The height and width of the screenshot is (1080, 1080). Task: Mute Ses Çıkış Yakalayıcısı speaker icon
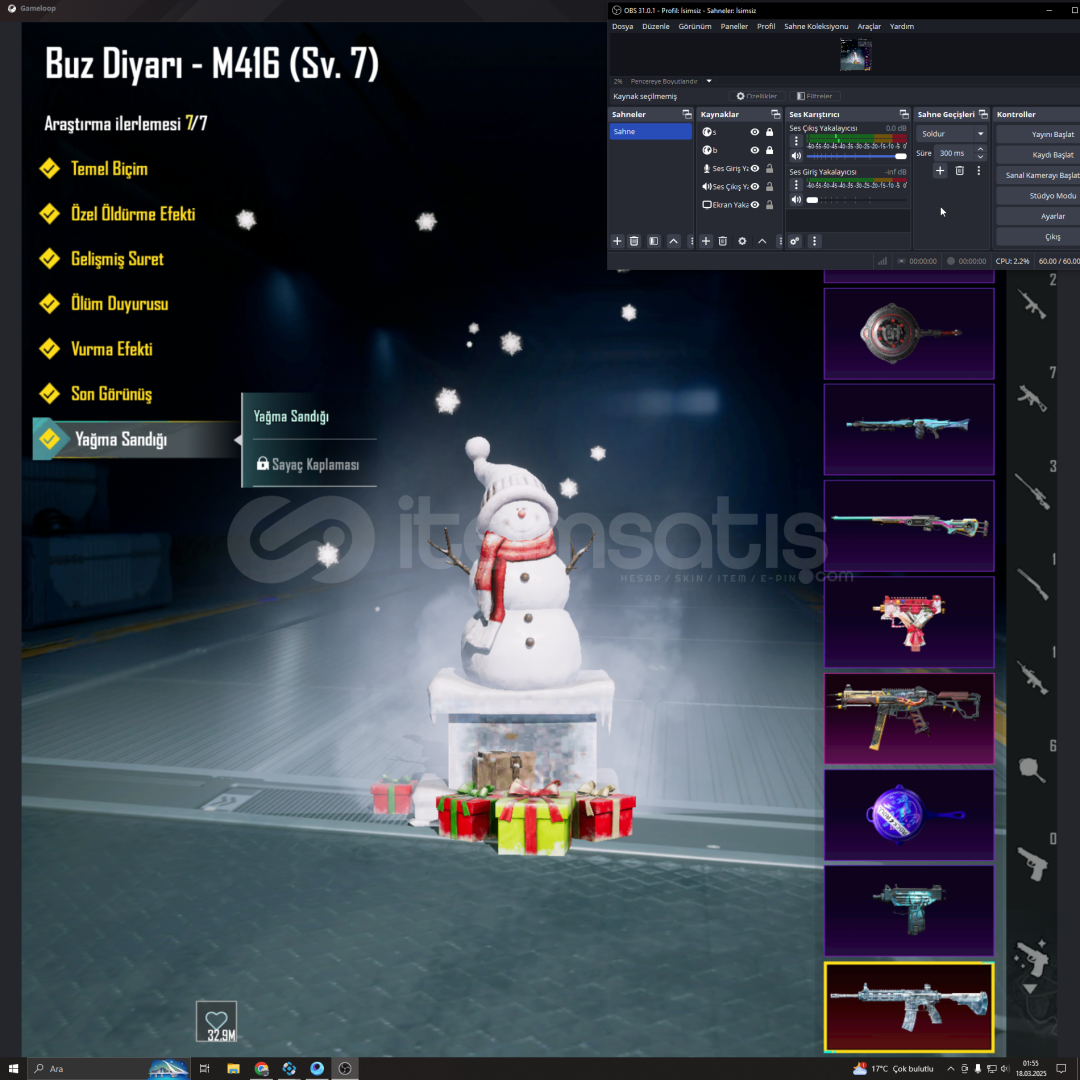pyautogui.click(x=796, y=156)
